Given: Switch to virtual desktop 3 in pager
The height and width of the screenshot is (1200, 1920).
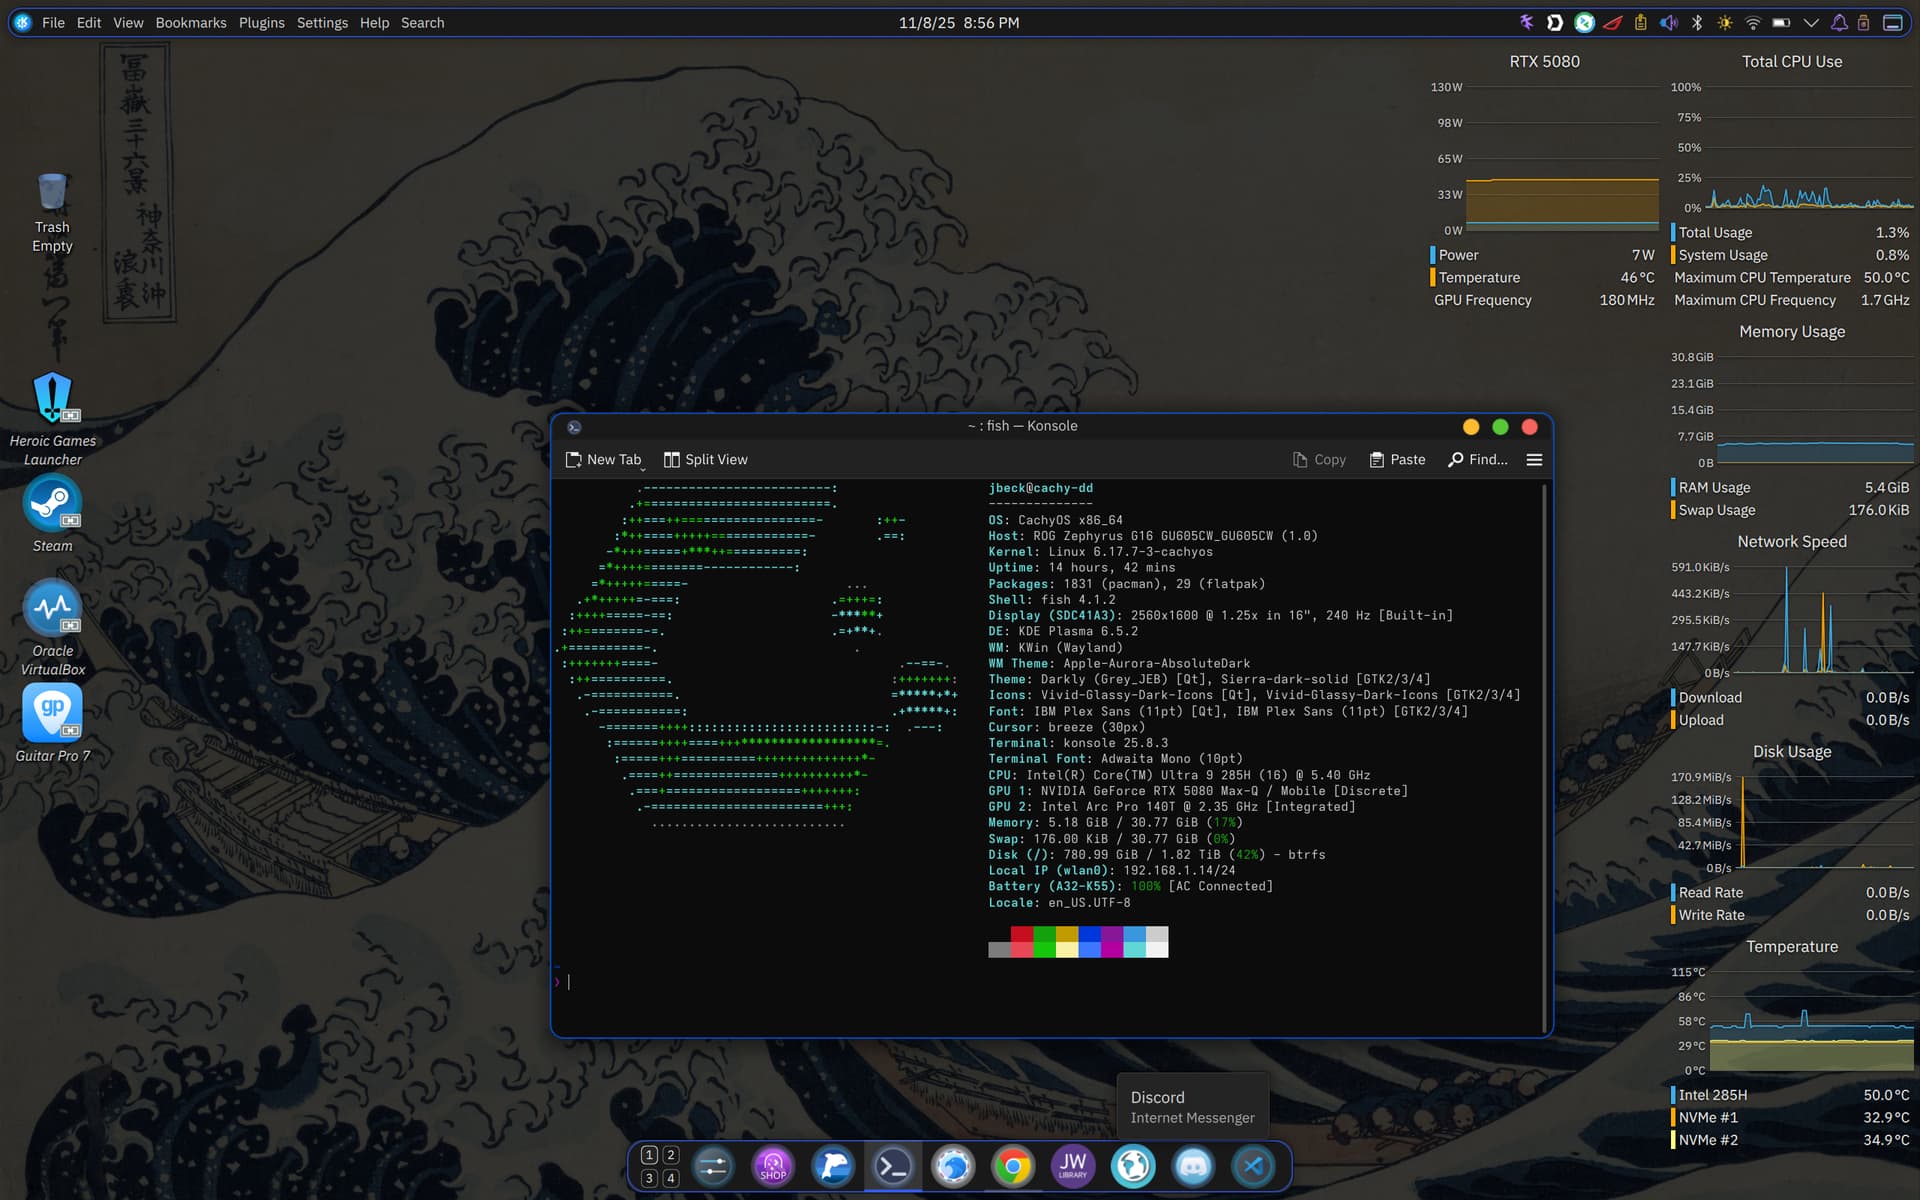Looking at the screenshot, I should (x=649, y=1178).
